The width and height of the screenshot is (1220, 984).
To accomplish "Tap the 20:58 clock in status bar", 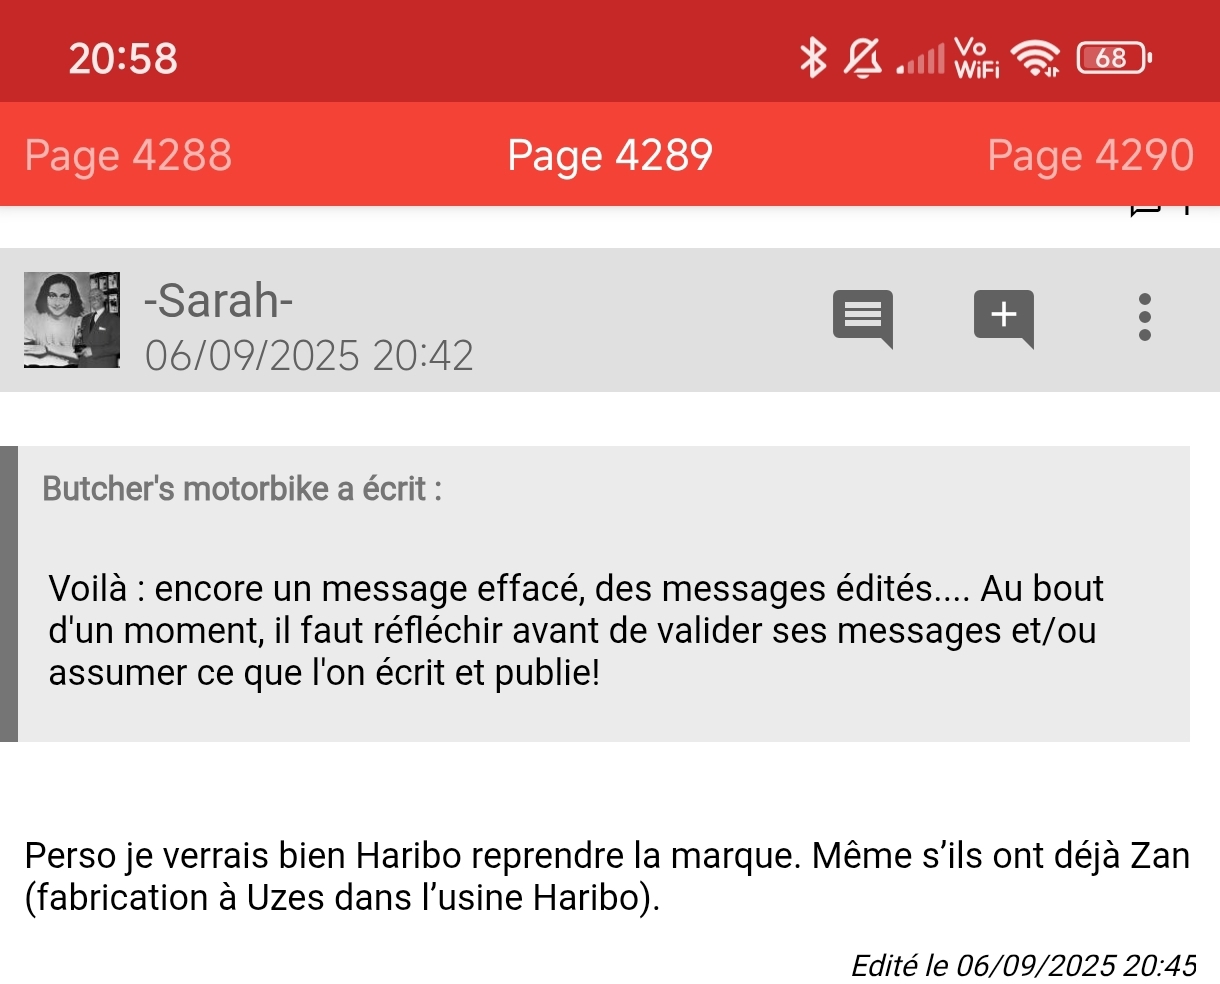I will tap(123, 58).
